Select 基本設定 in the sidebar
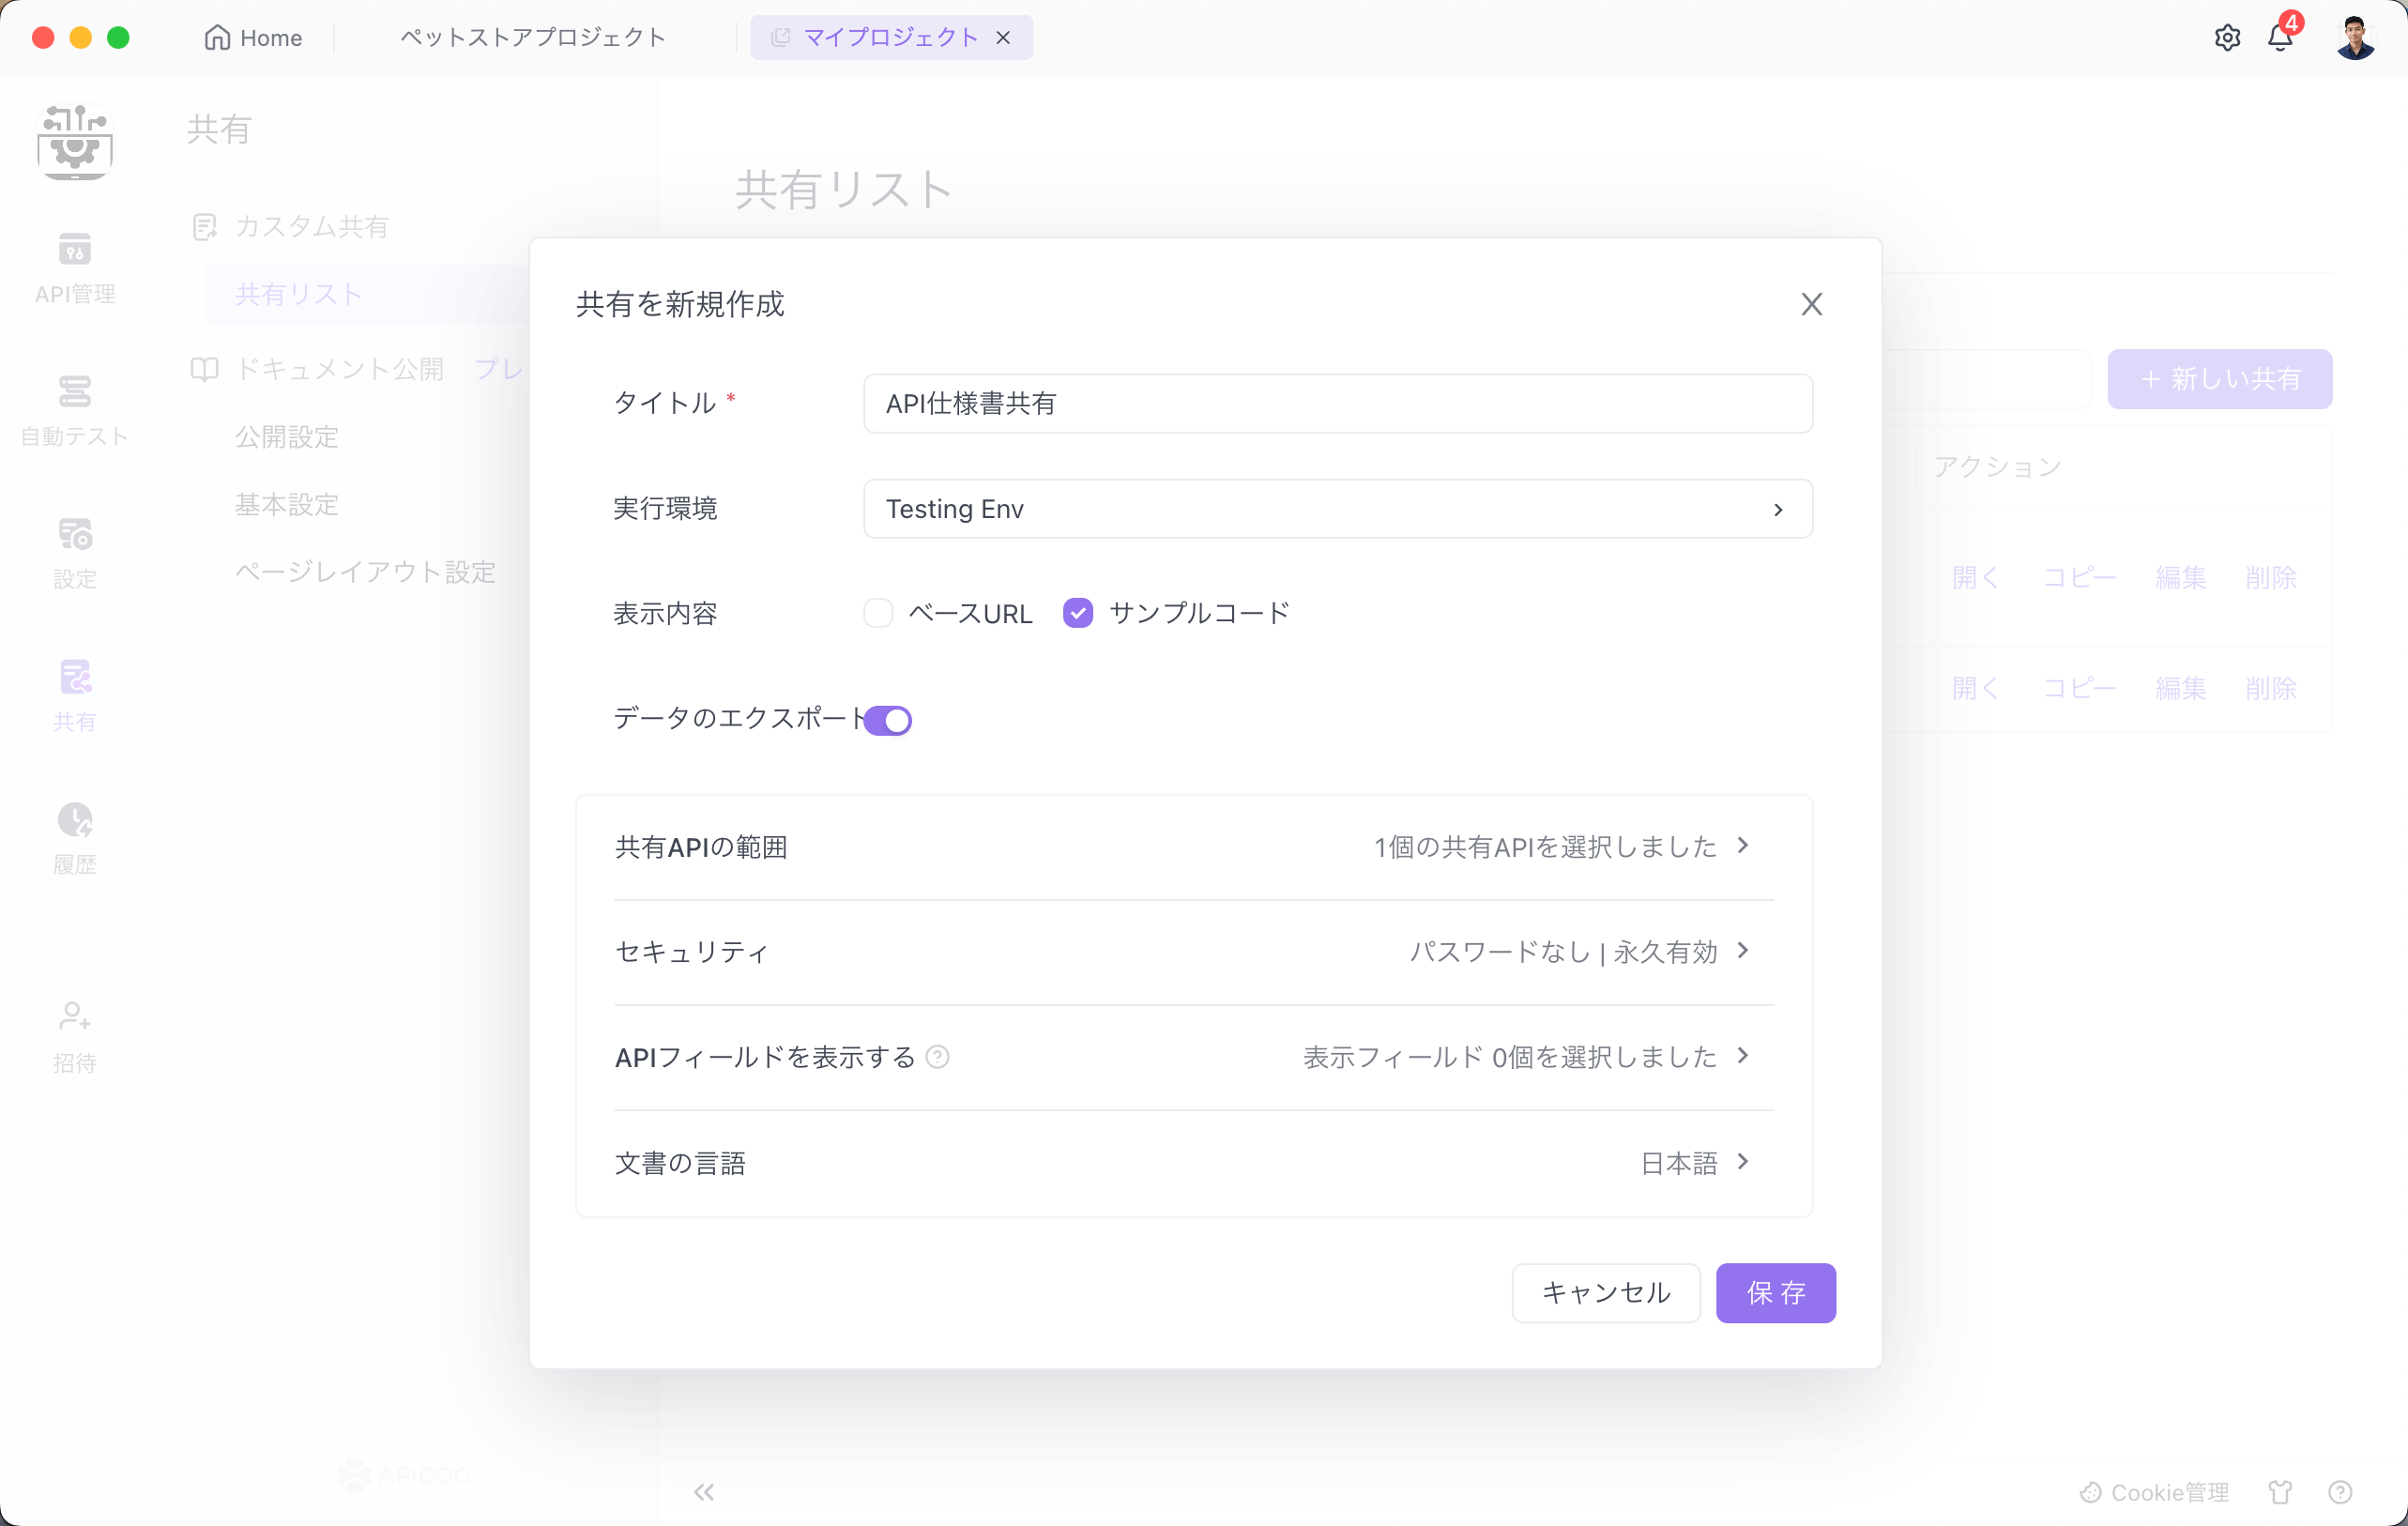Image resolution: width=2408 pixels, height=1526 pixels. coord(287,505)
